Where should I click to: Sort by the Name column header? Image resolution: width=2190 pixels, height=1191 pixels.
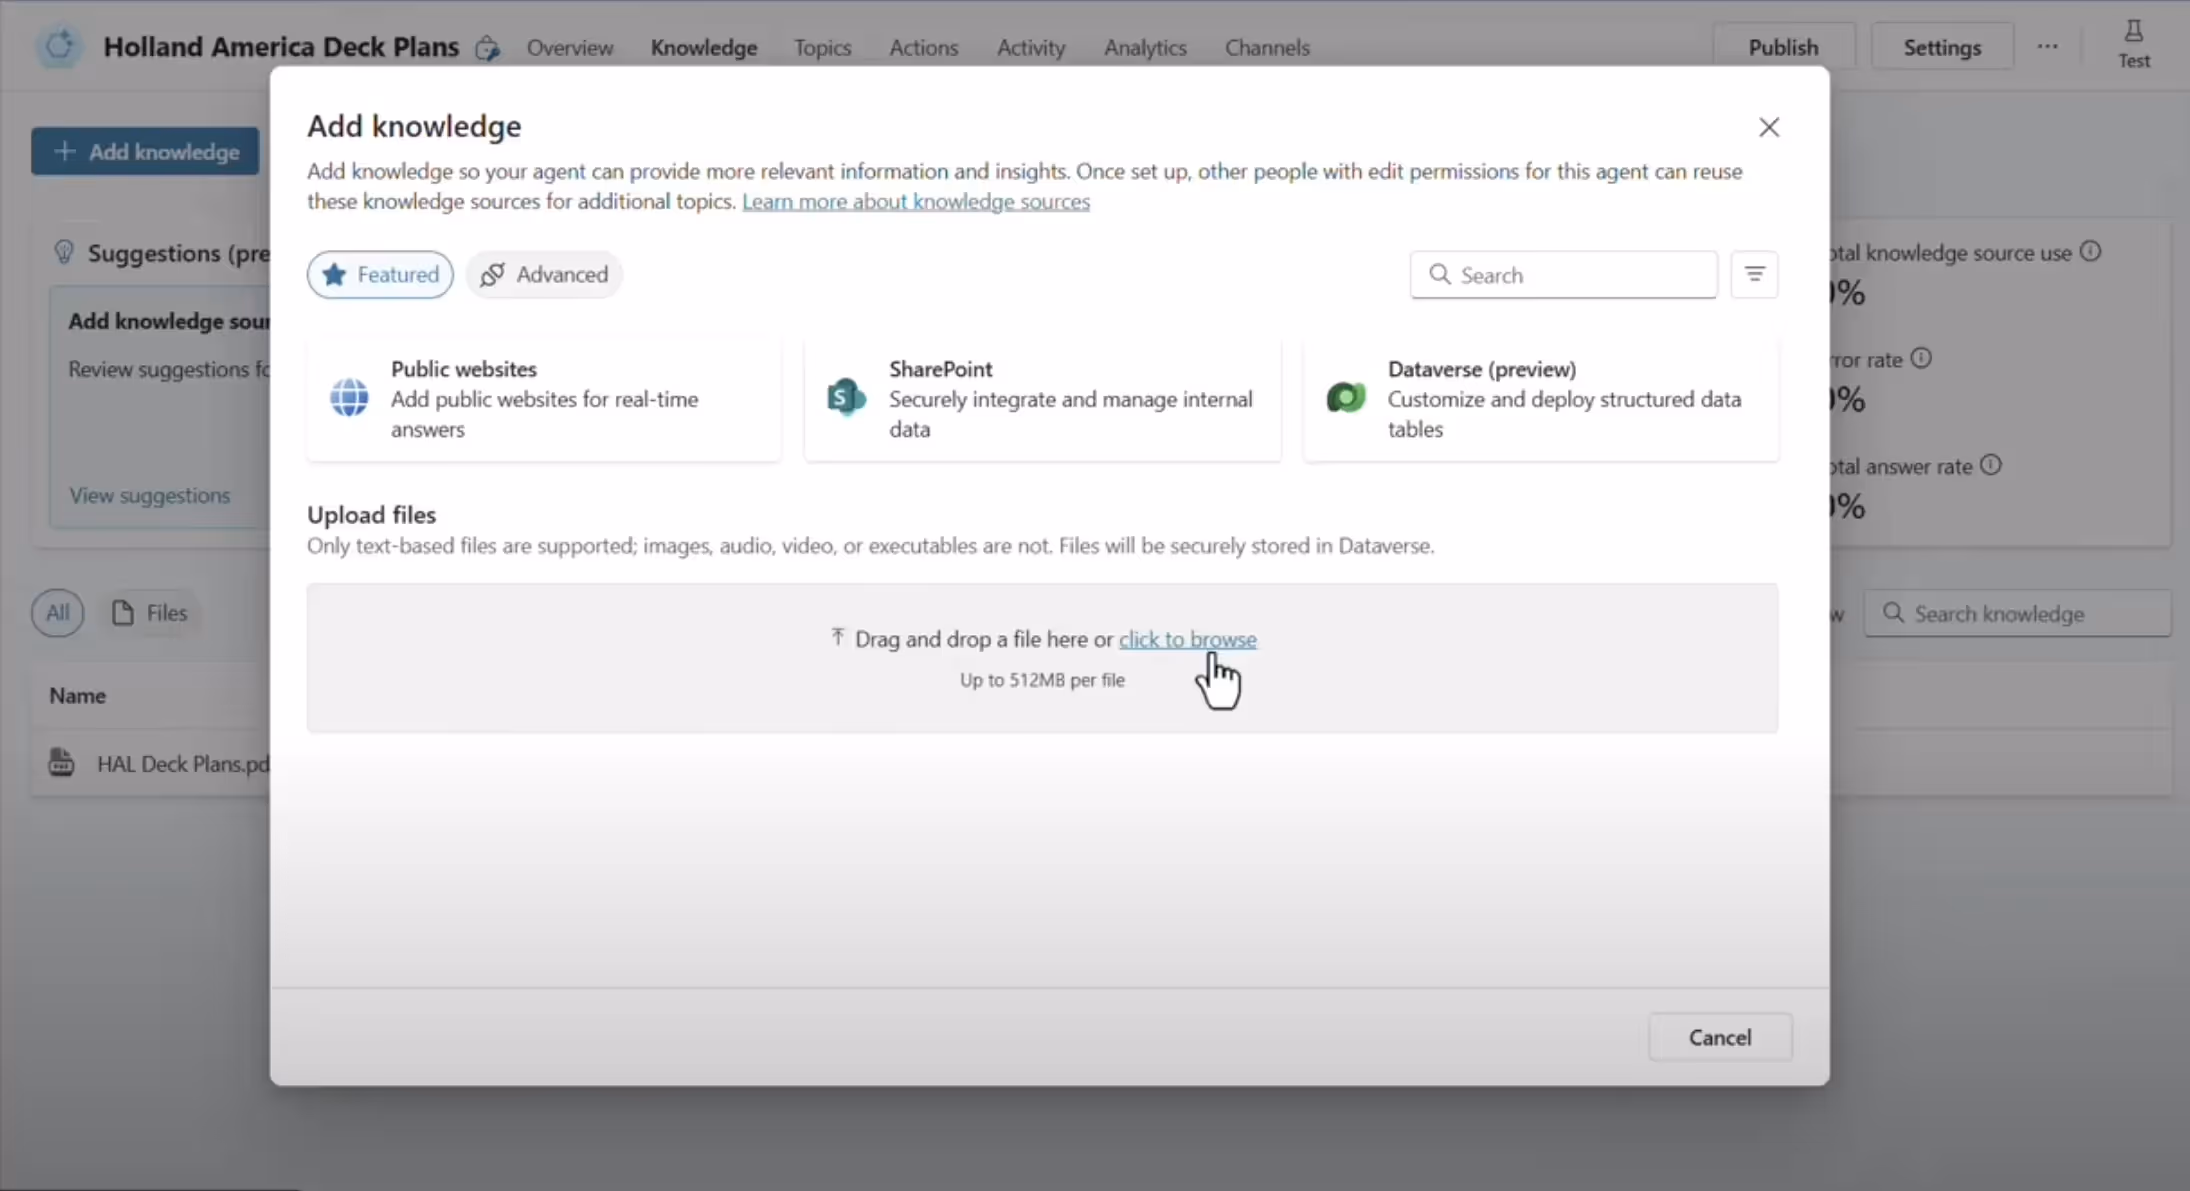(77, 695)
